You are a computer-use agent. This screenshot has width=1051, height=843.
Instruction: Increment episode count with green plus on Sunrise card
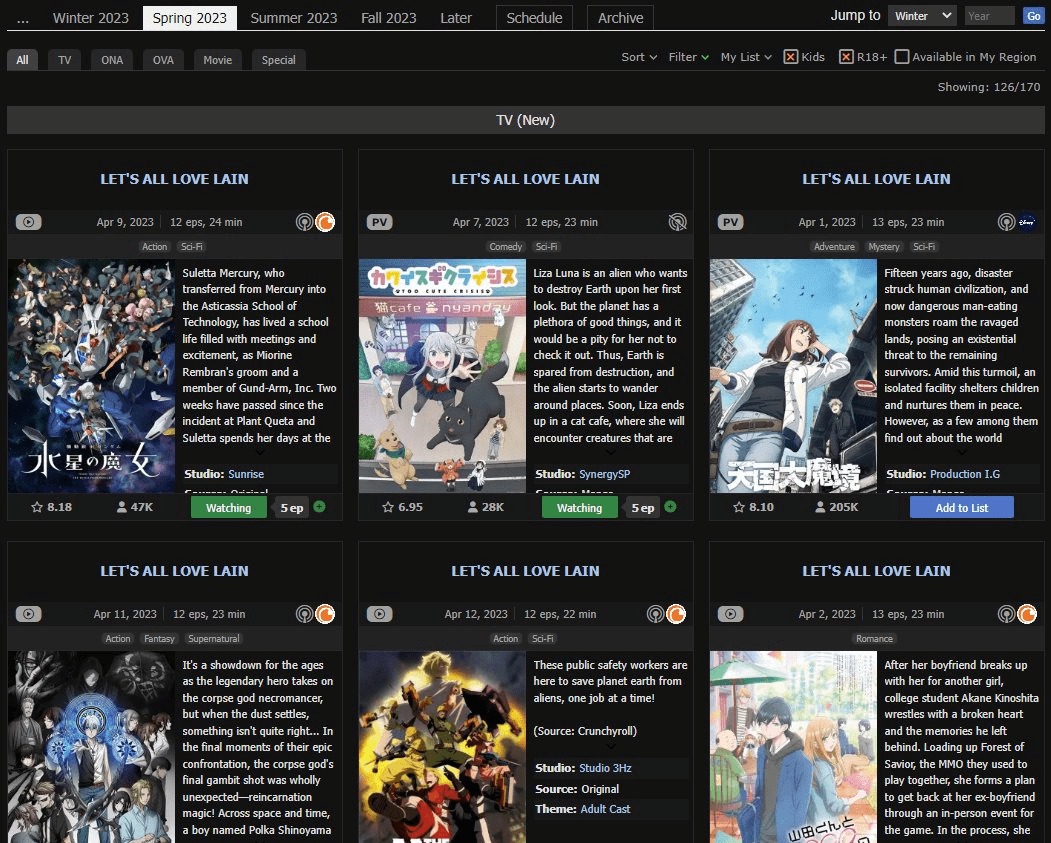[x=320, y=507]
